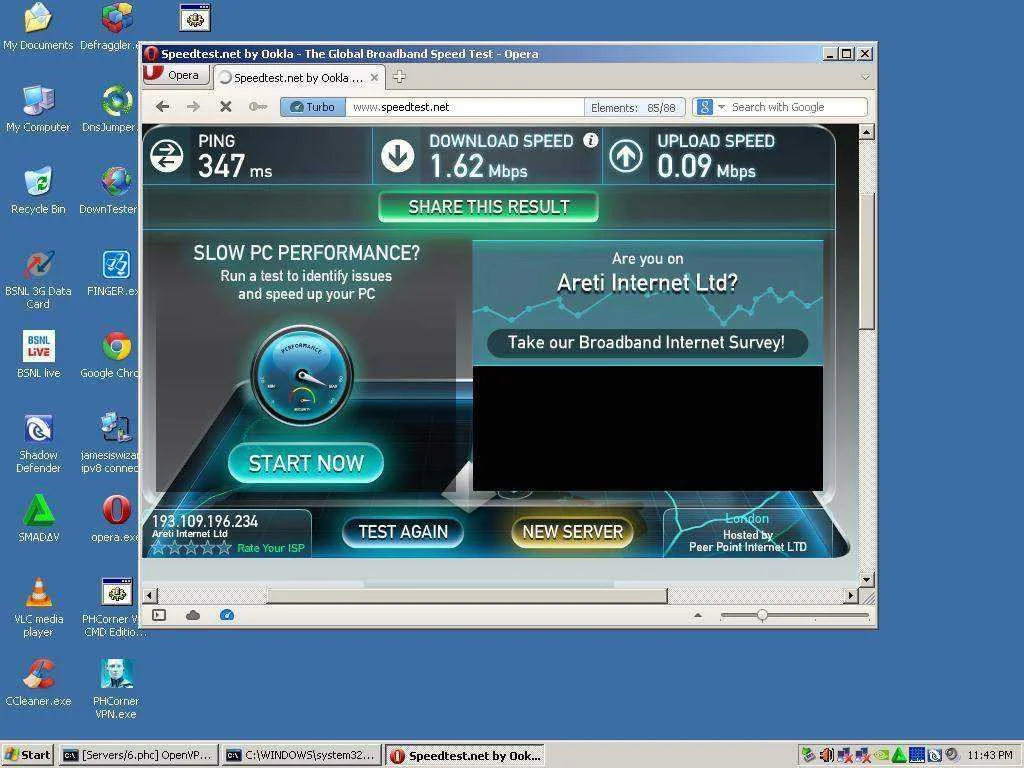The width and height of the screenshot is (1024, 768).
Task: Open PHCorner VPN.exe desktop icon
Action: click(116, 689)
